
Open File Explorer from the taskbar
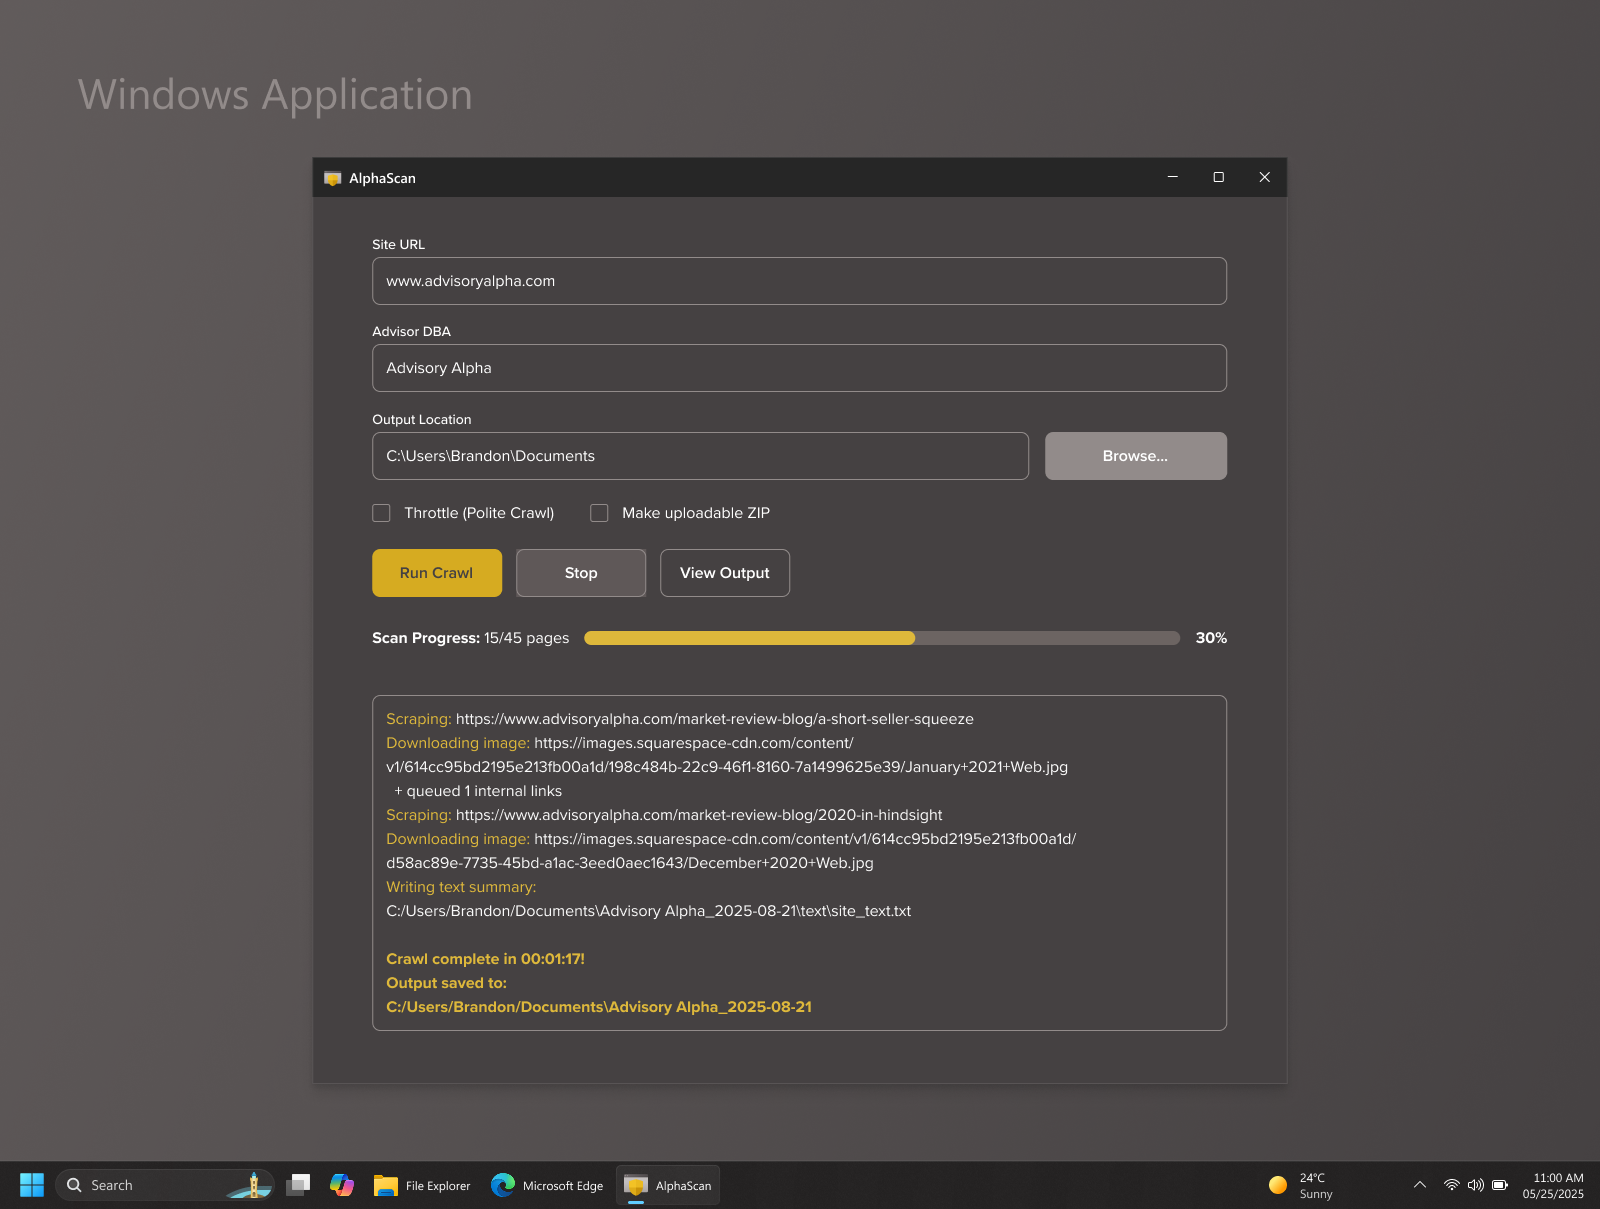[x=422, y=1185]
